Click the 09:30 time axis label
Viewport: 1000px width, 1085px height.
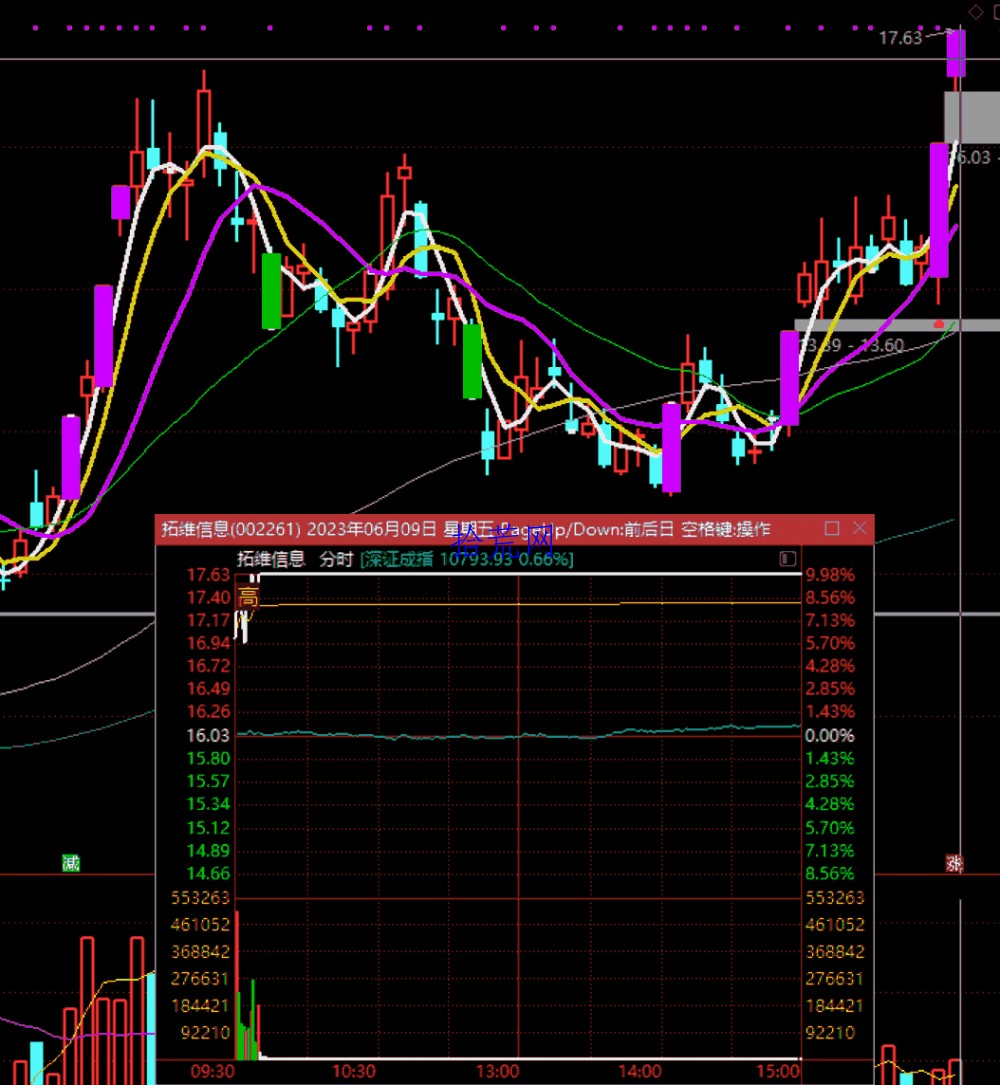[213, 1071]
